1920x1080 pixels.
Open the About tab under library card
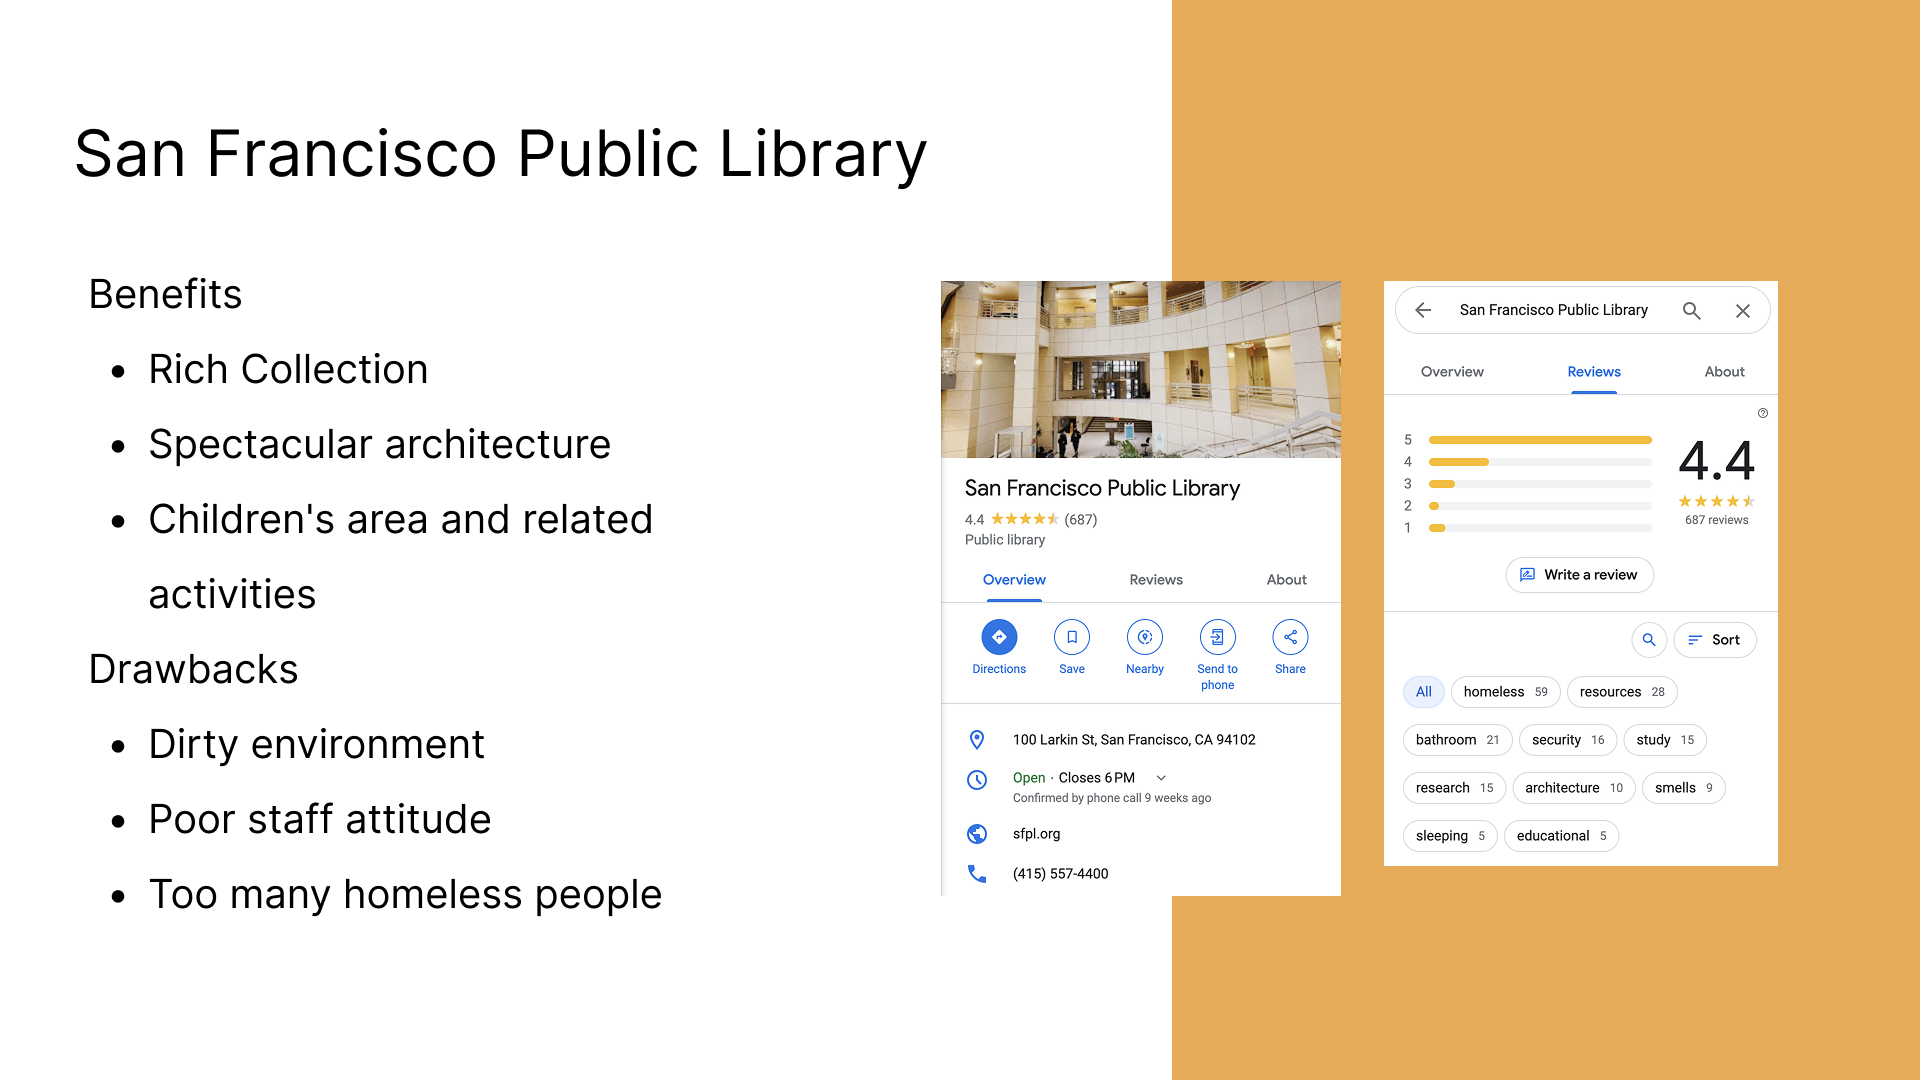coord(1287,580)
